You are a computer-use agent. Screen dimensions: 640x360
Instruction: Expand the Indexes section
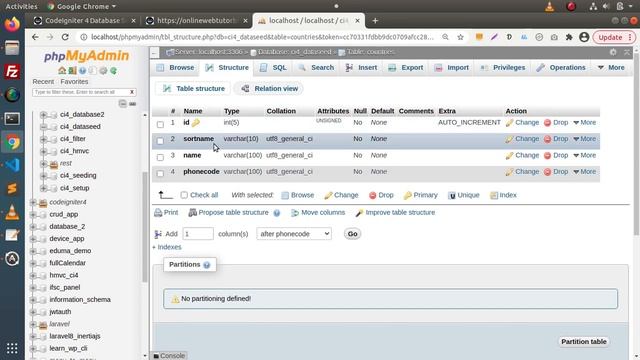pos(167,247)
